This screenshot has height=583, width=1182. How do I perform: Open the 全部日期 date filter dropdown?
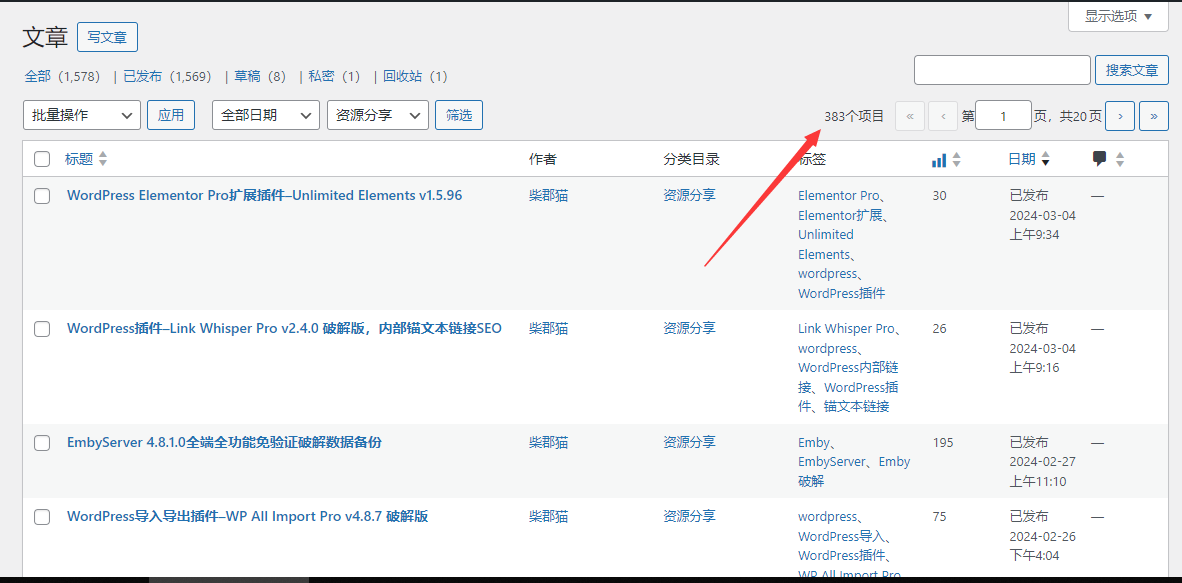[x=266, y=115]
